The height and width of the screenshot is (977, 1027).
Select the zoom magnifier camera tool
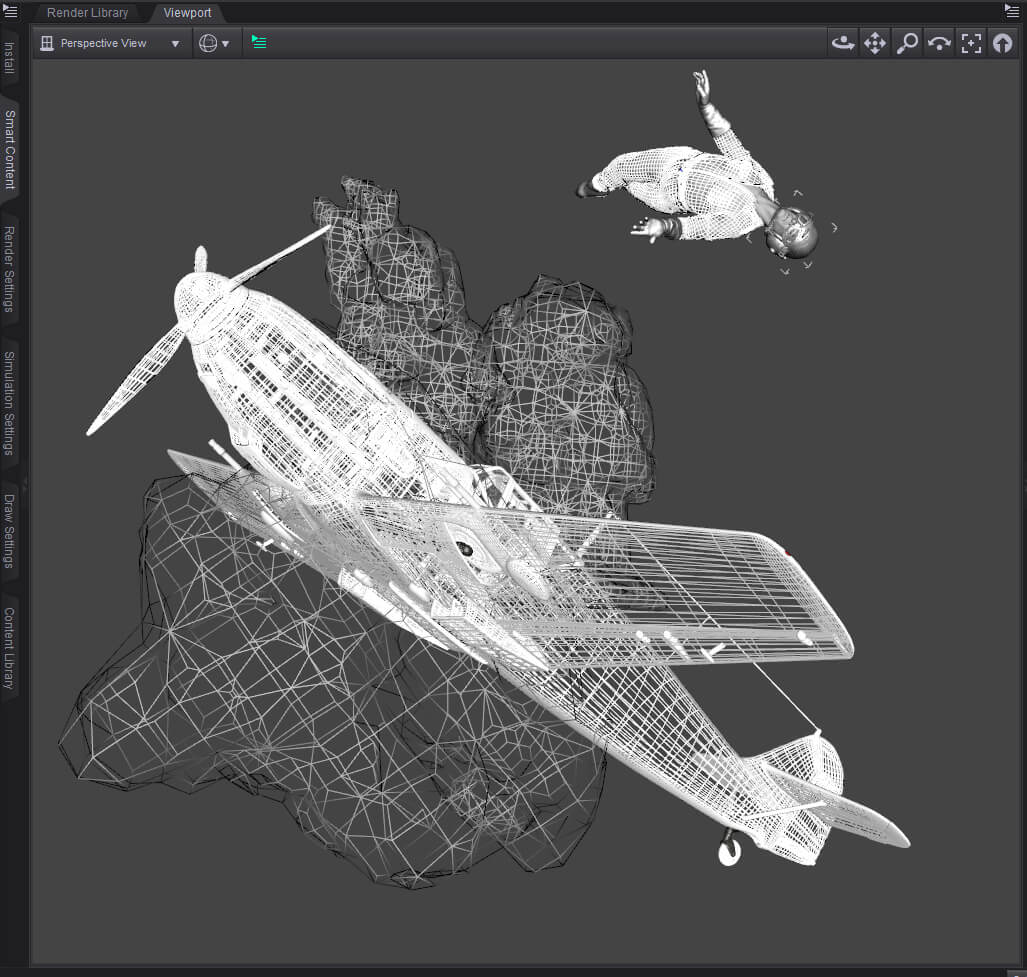(907, 43)
